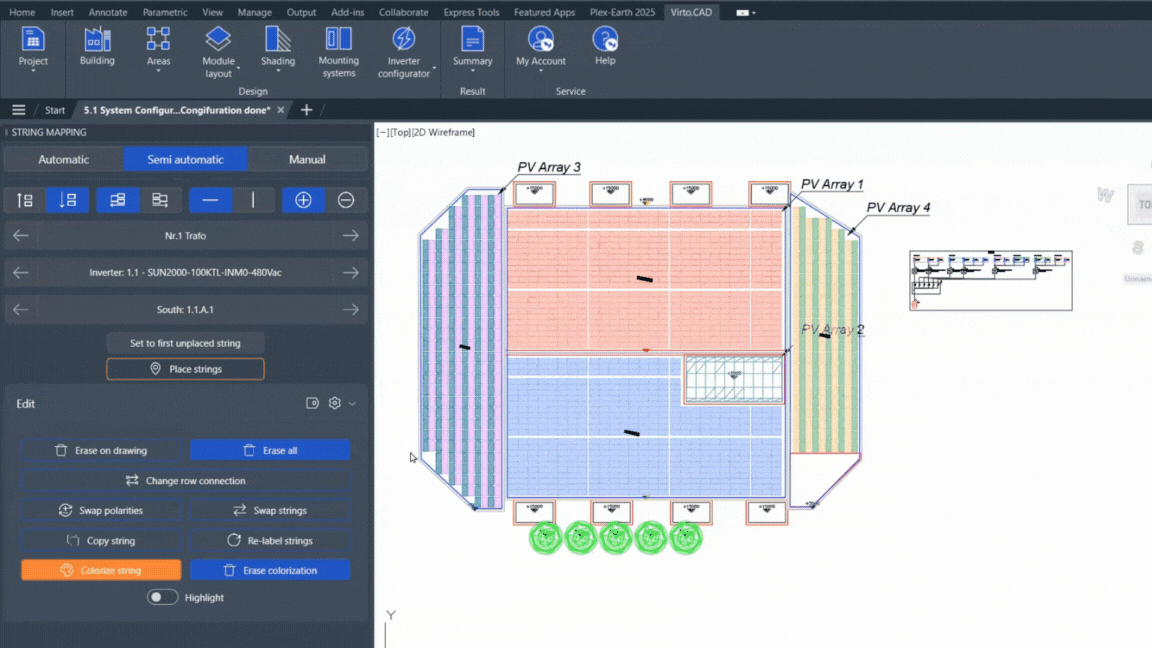Go to previous inverter with left arrow
This screenshot has height=648, width=1152.
coord(21,273)
